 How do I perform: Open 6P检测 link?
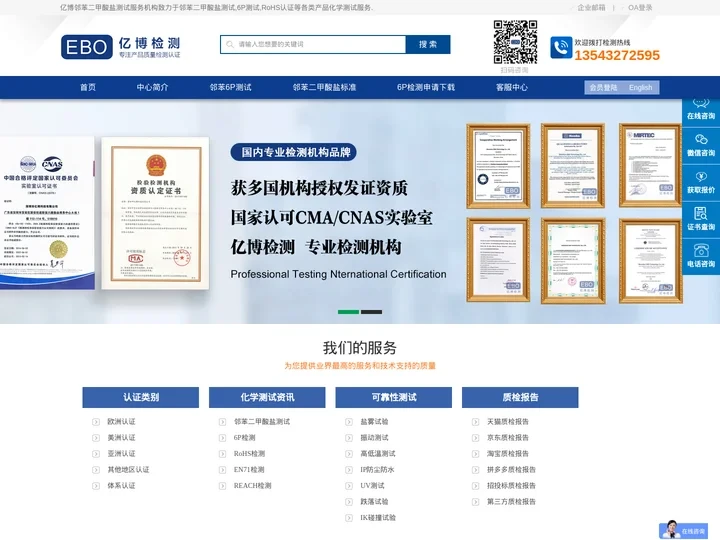coord(244,438)
